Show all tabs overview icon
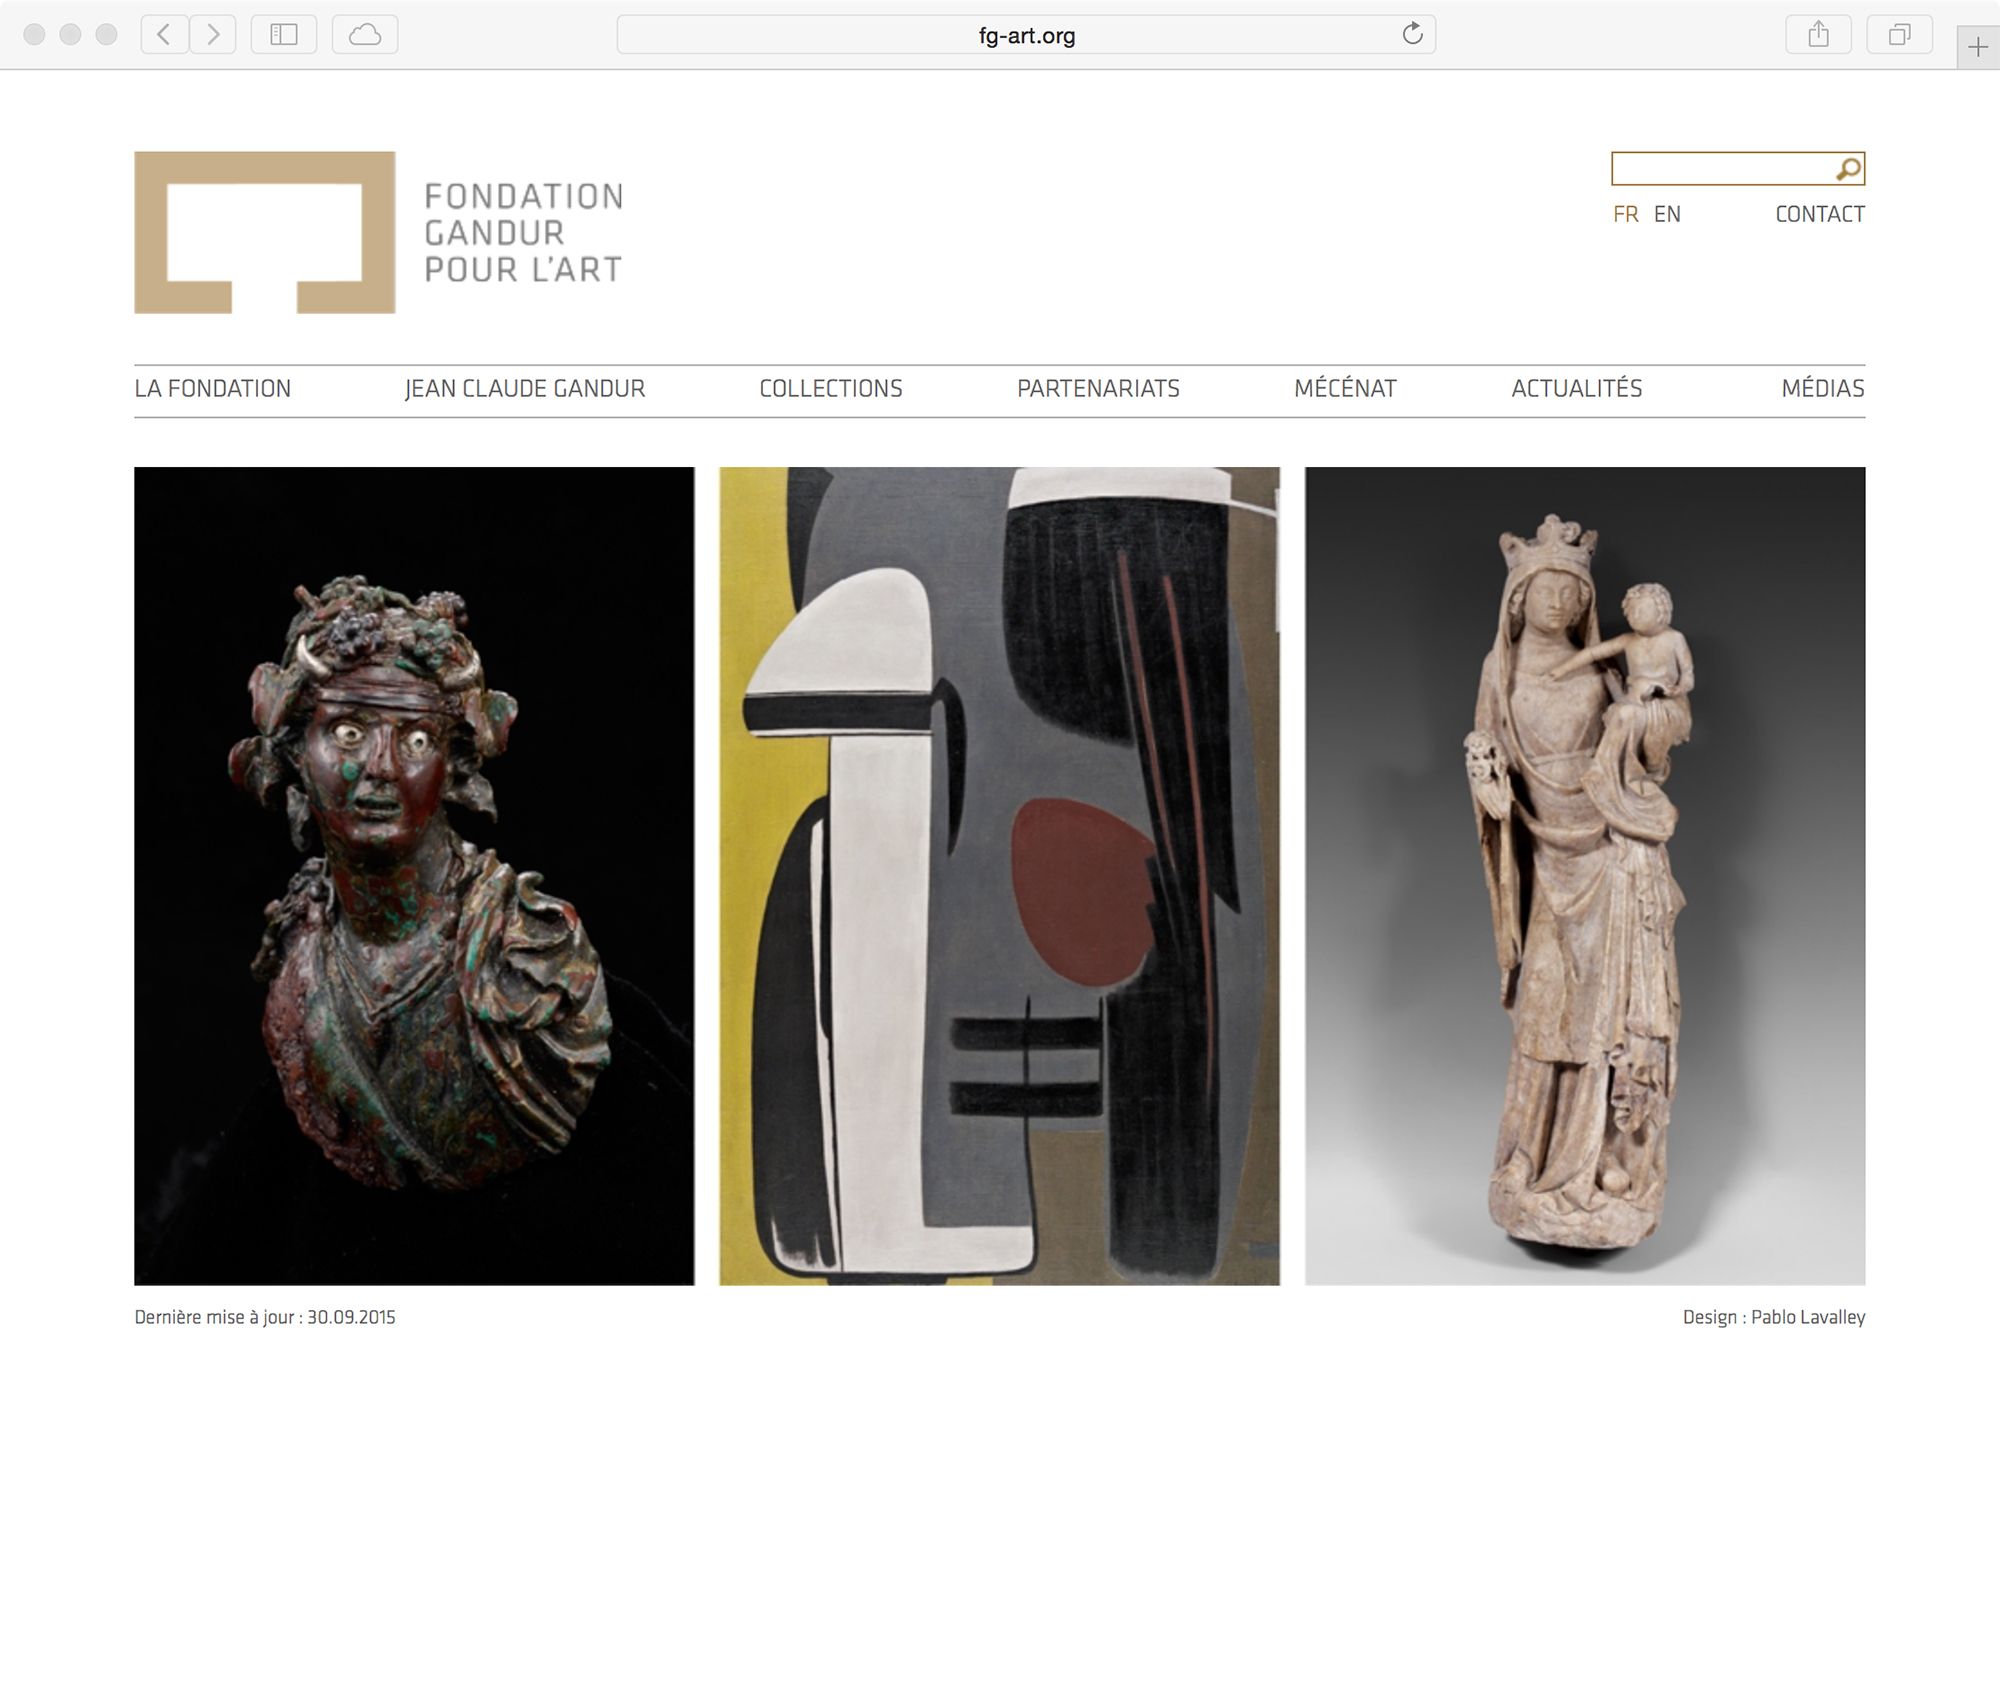 [x=1899, y=35]
